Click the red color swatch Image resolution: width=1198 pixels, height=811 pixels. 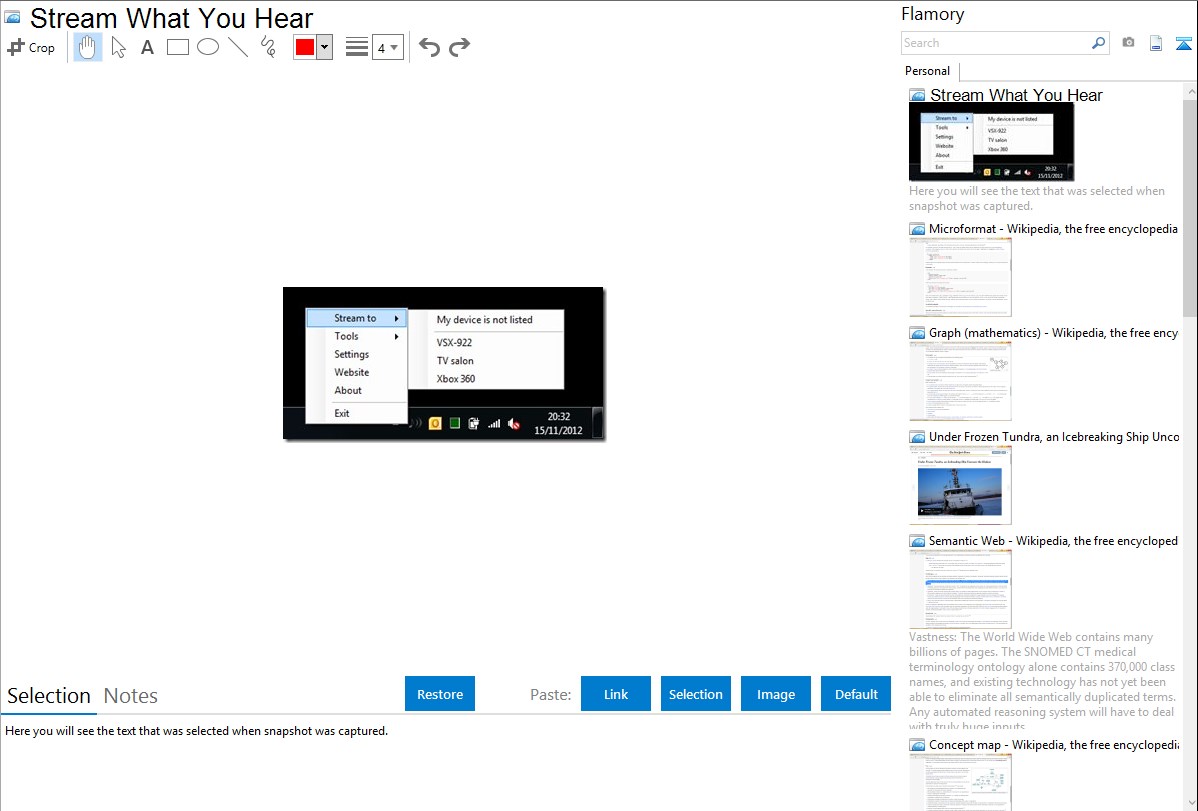point(305,47)
